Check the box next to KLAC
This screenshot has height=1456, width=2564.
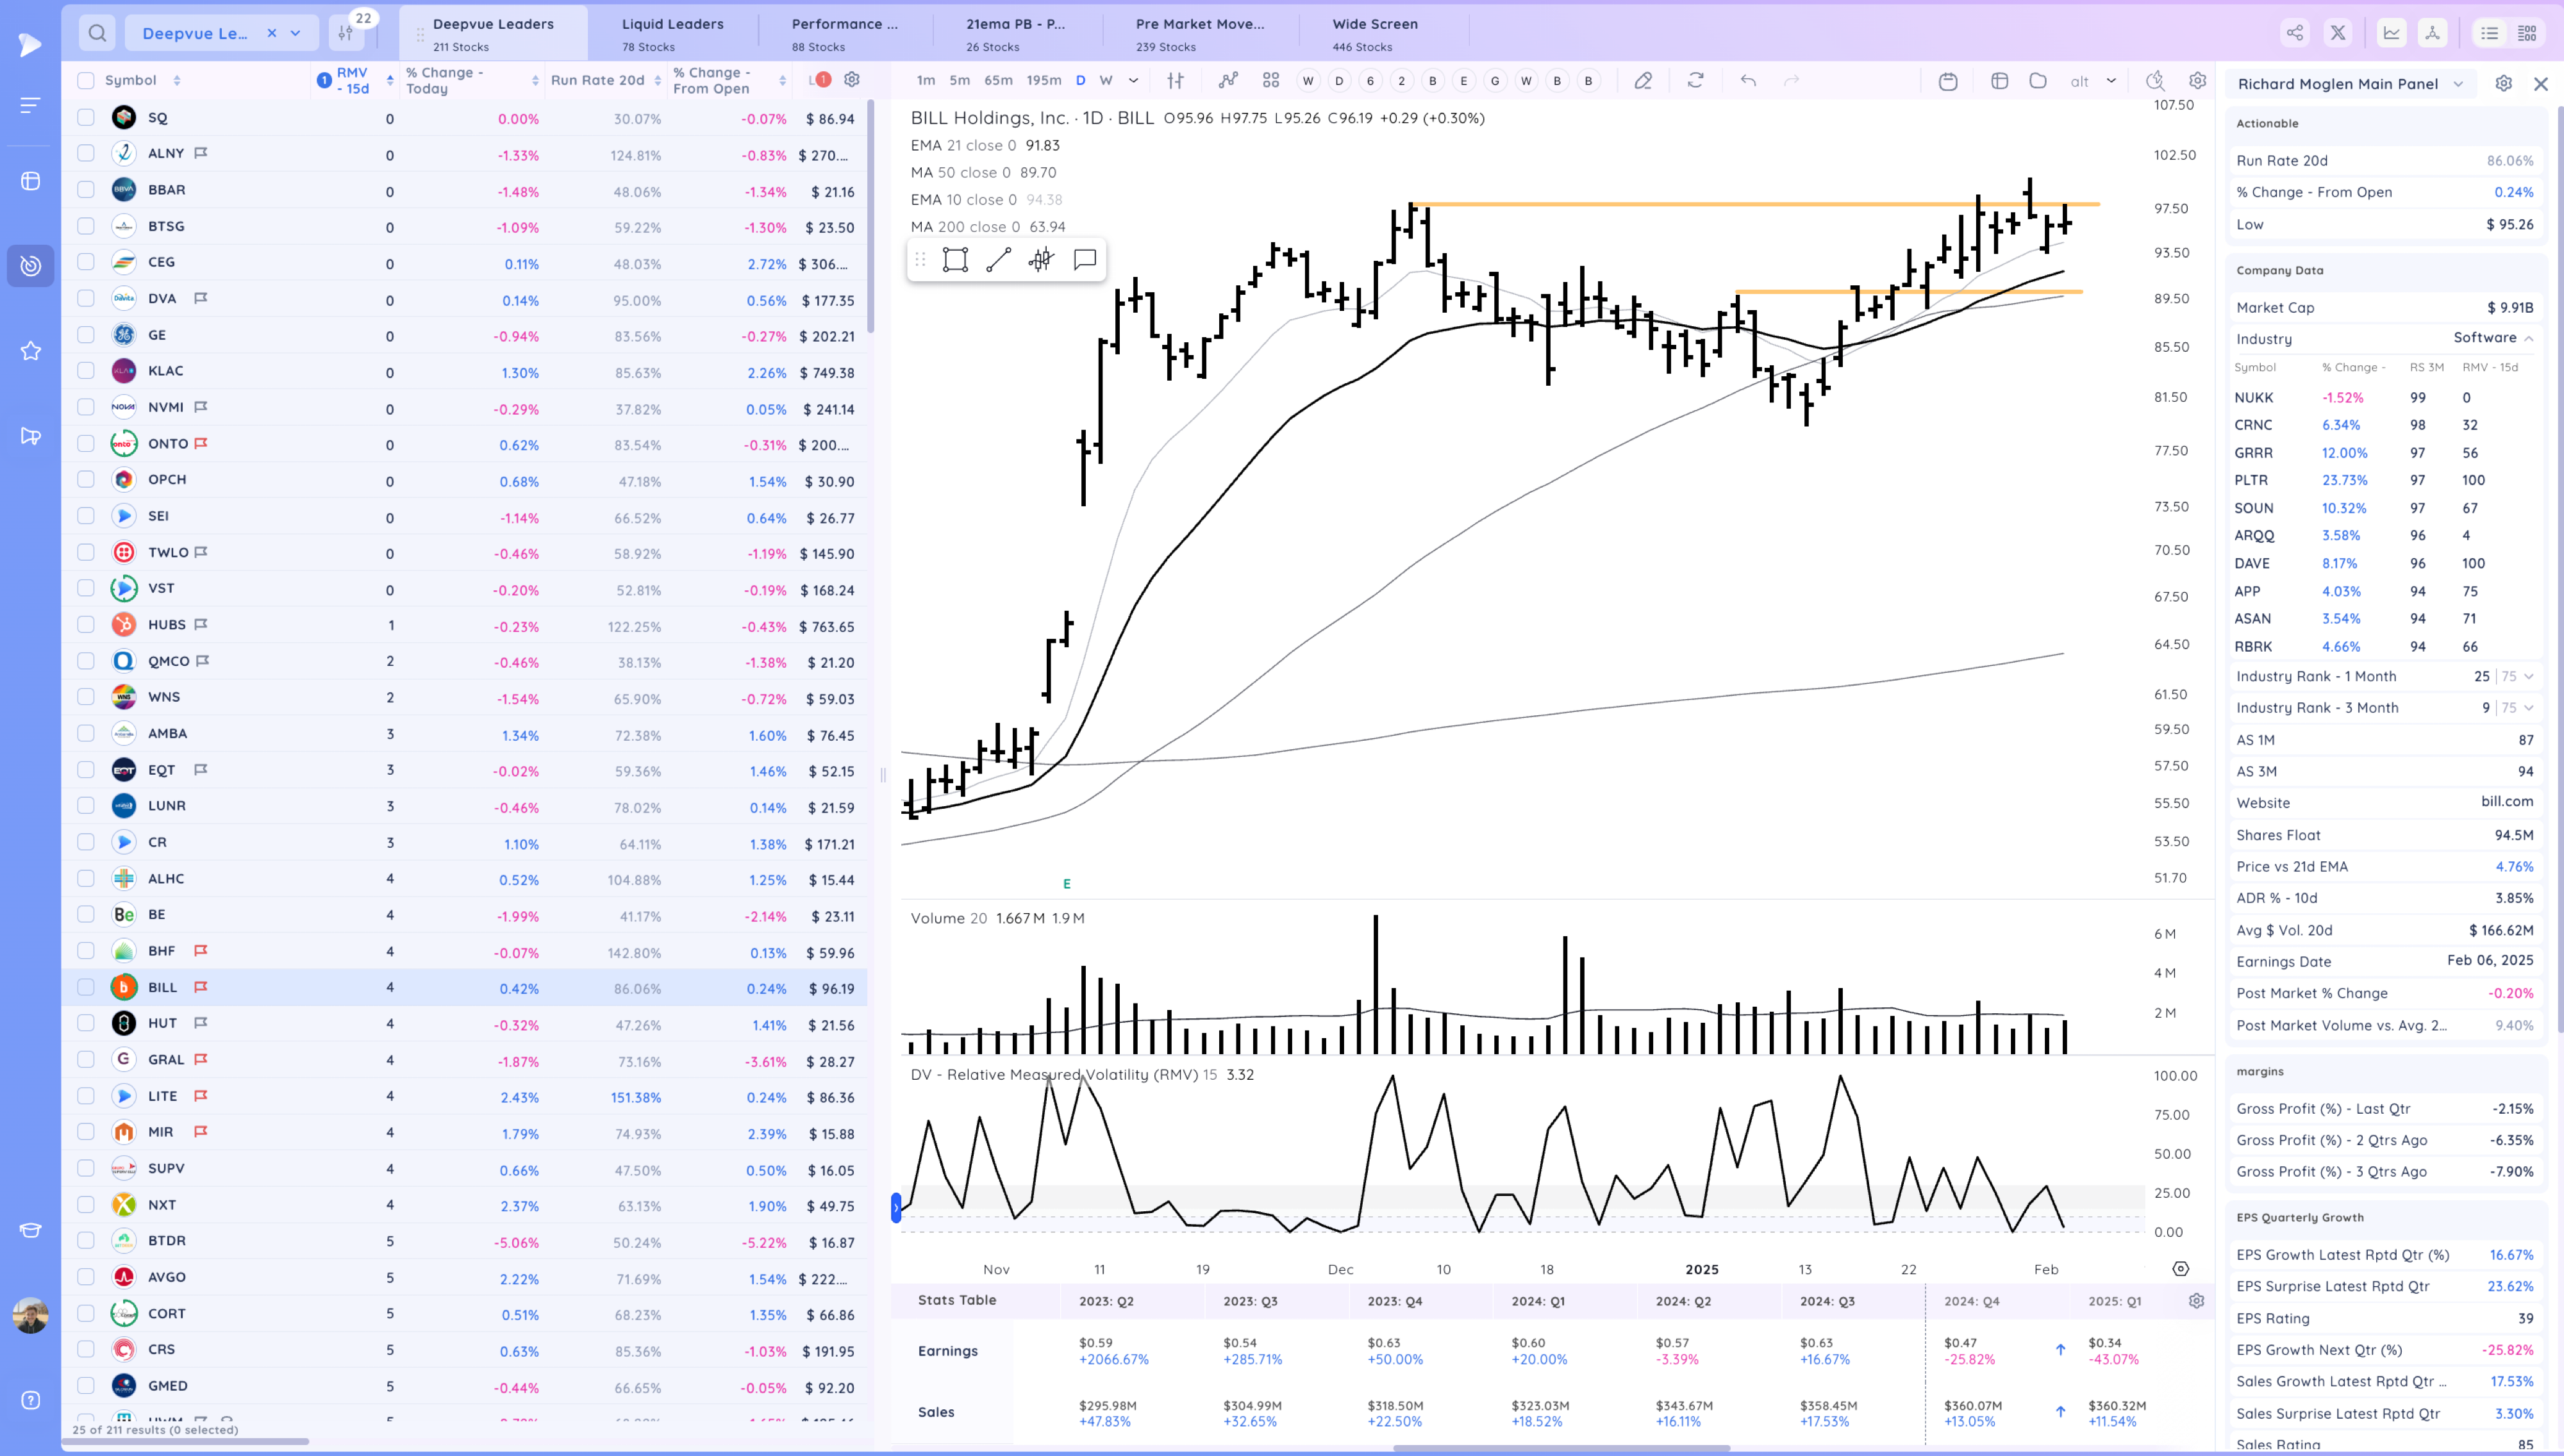click(x=86, y=371)
